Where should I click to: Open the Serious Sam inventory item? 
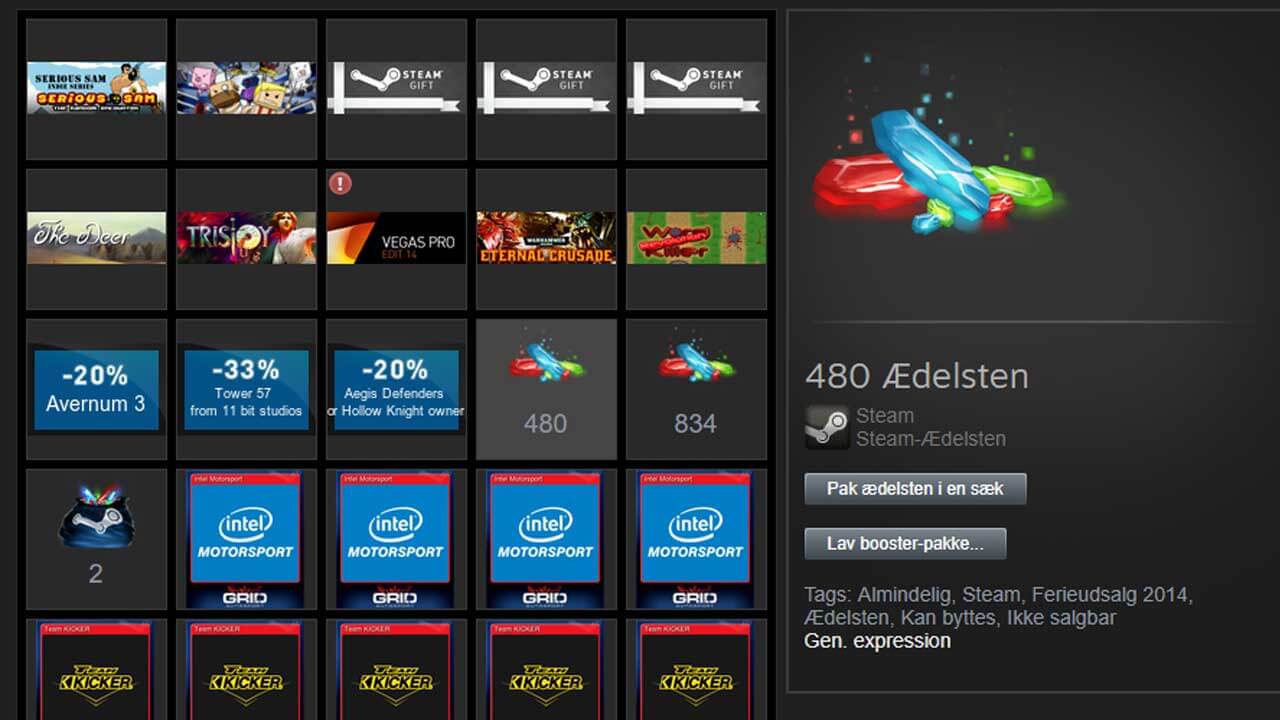[96, 89]
